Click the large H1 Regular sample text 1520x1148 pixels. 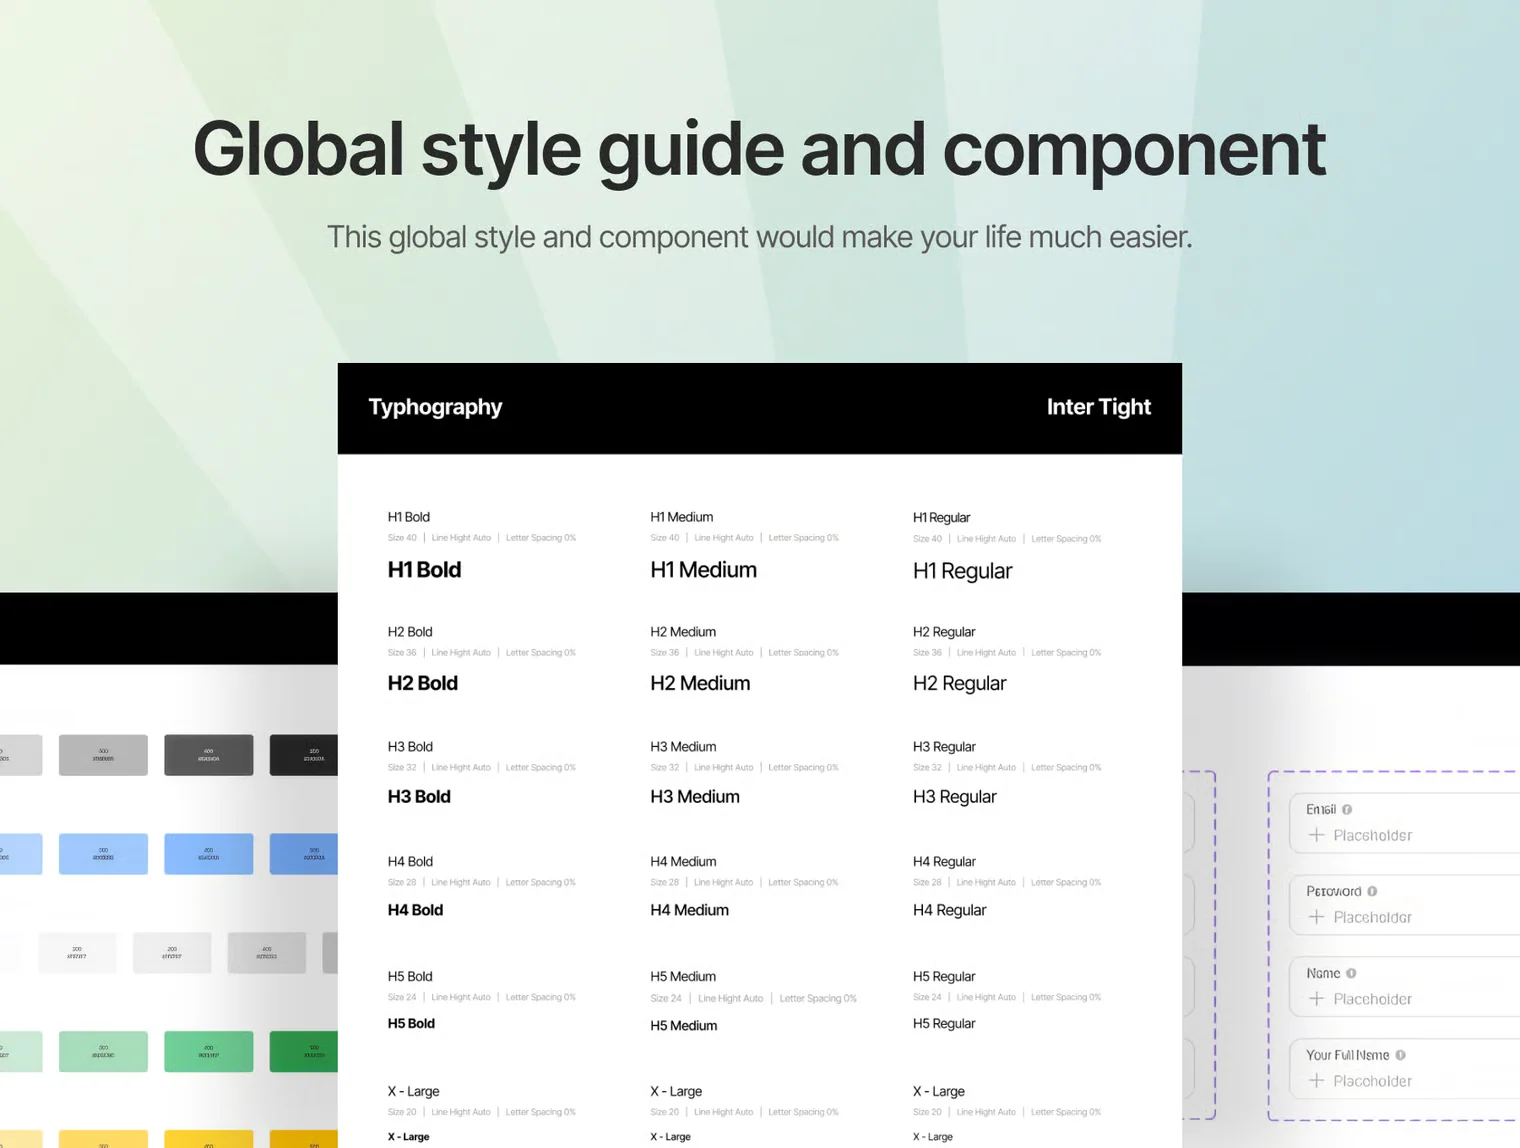[962, 571]
